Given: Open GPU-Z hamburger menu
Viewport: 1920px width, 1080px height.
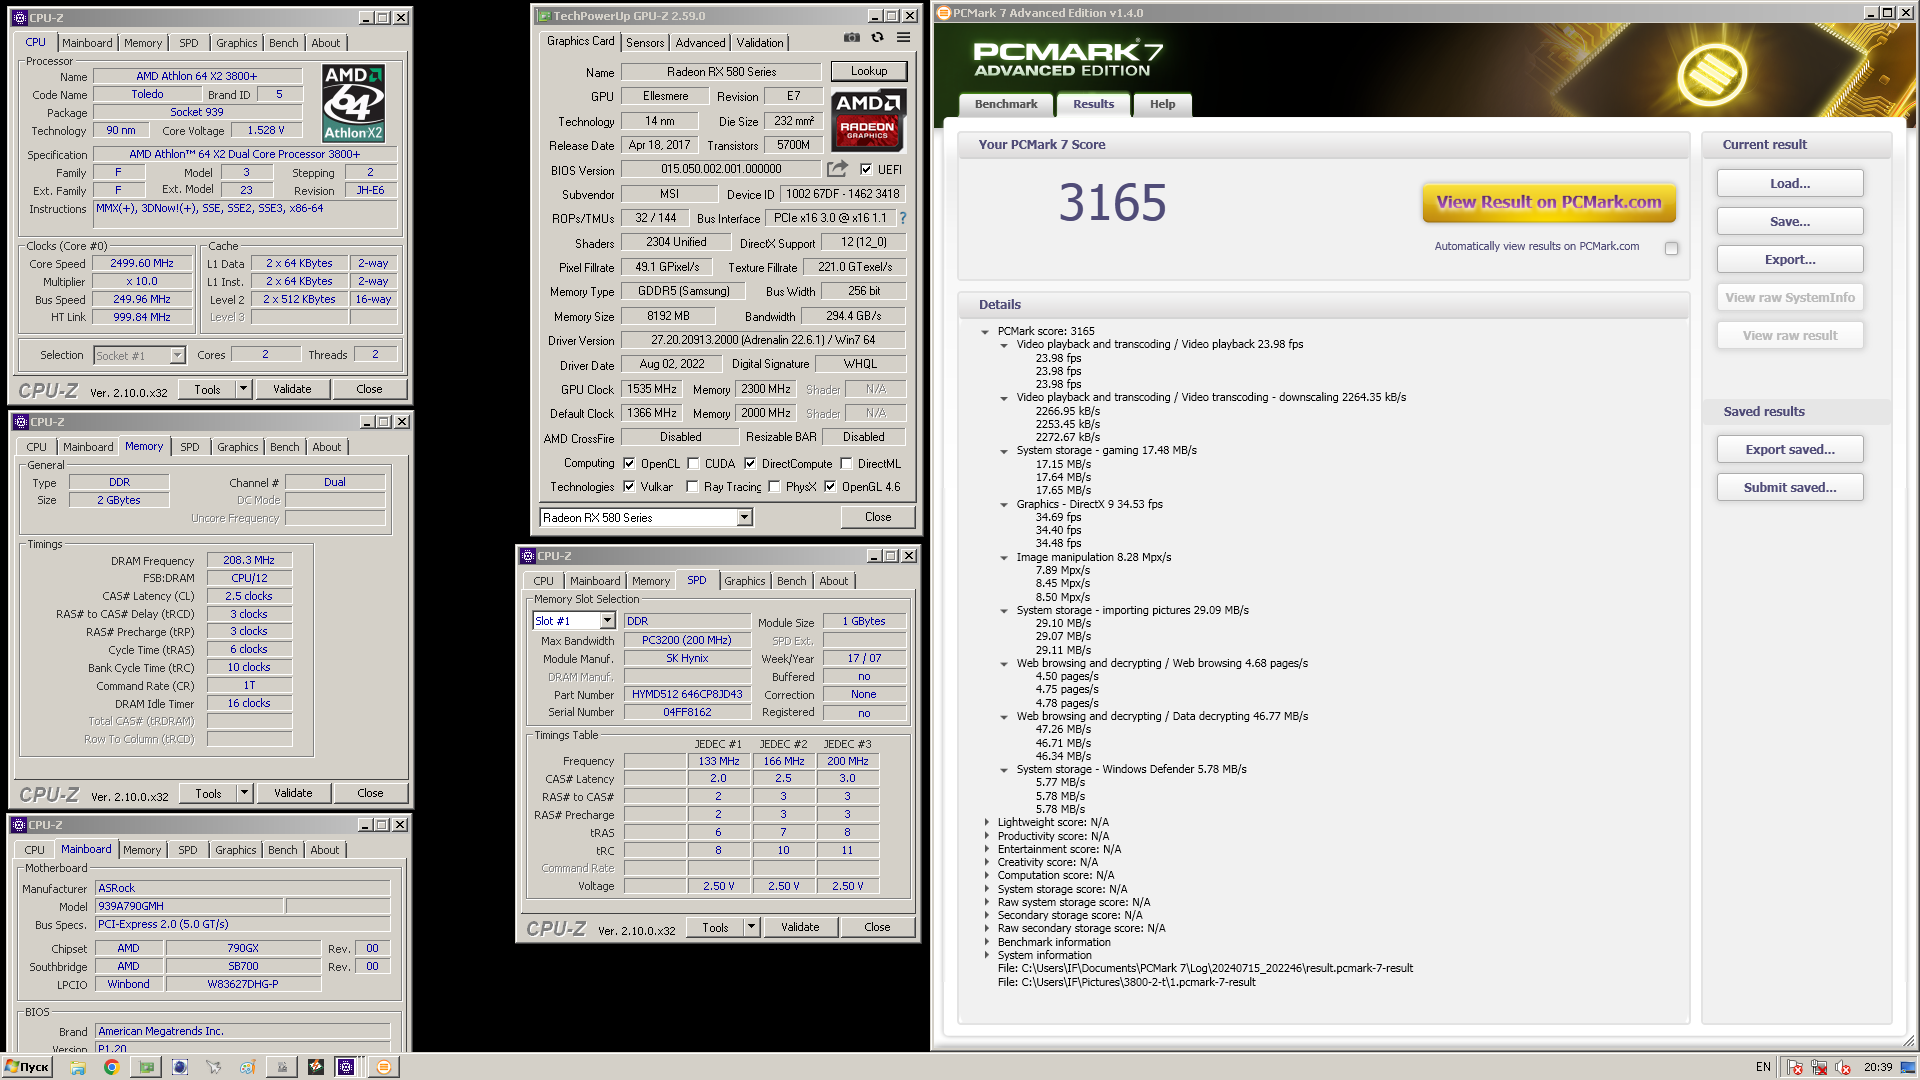Looking at the screenshot, I should click(x=903, y=37).
